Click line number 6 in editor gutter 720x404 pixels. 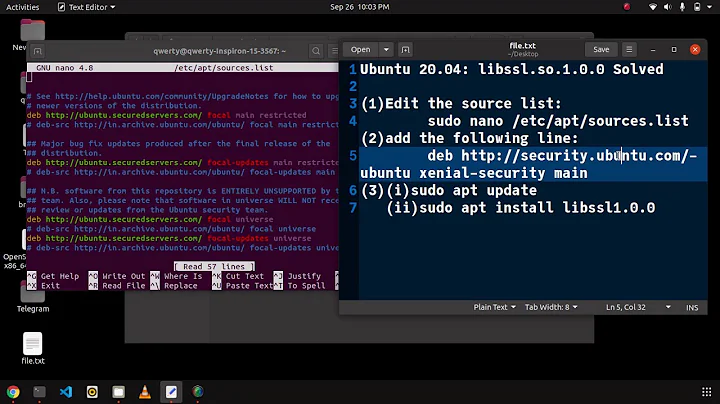[x=353, y=191]
